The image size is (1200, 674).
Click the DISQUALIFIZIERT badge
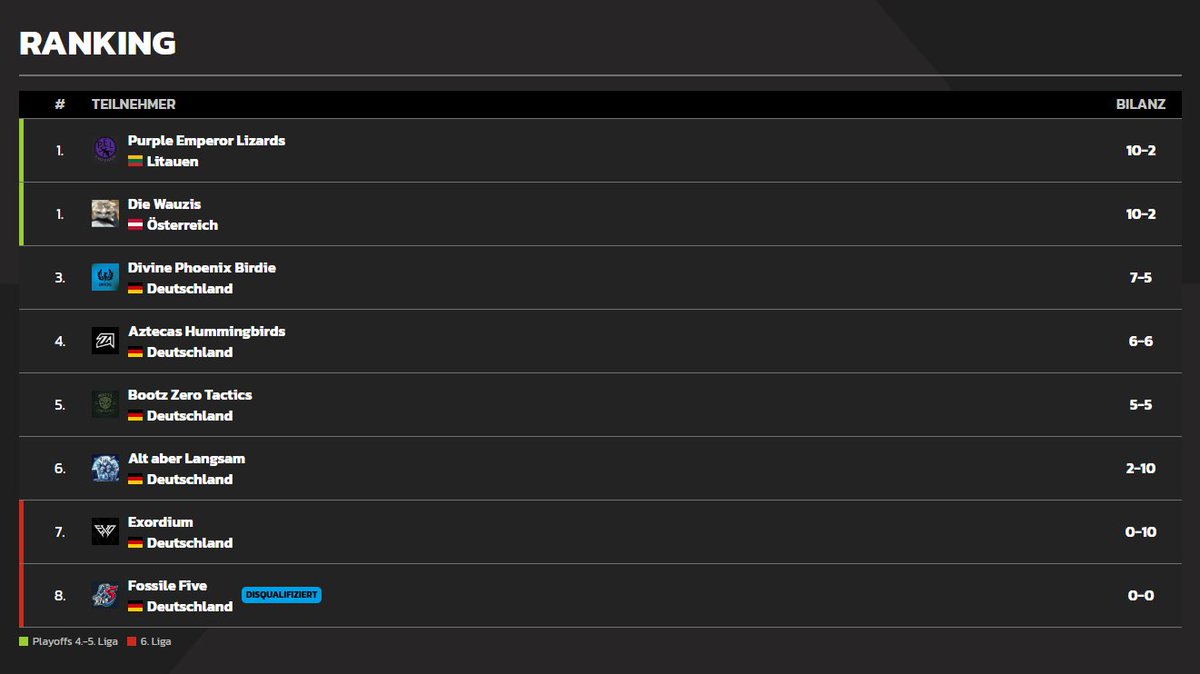281,595
